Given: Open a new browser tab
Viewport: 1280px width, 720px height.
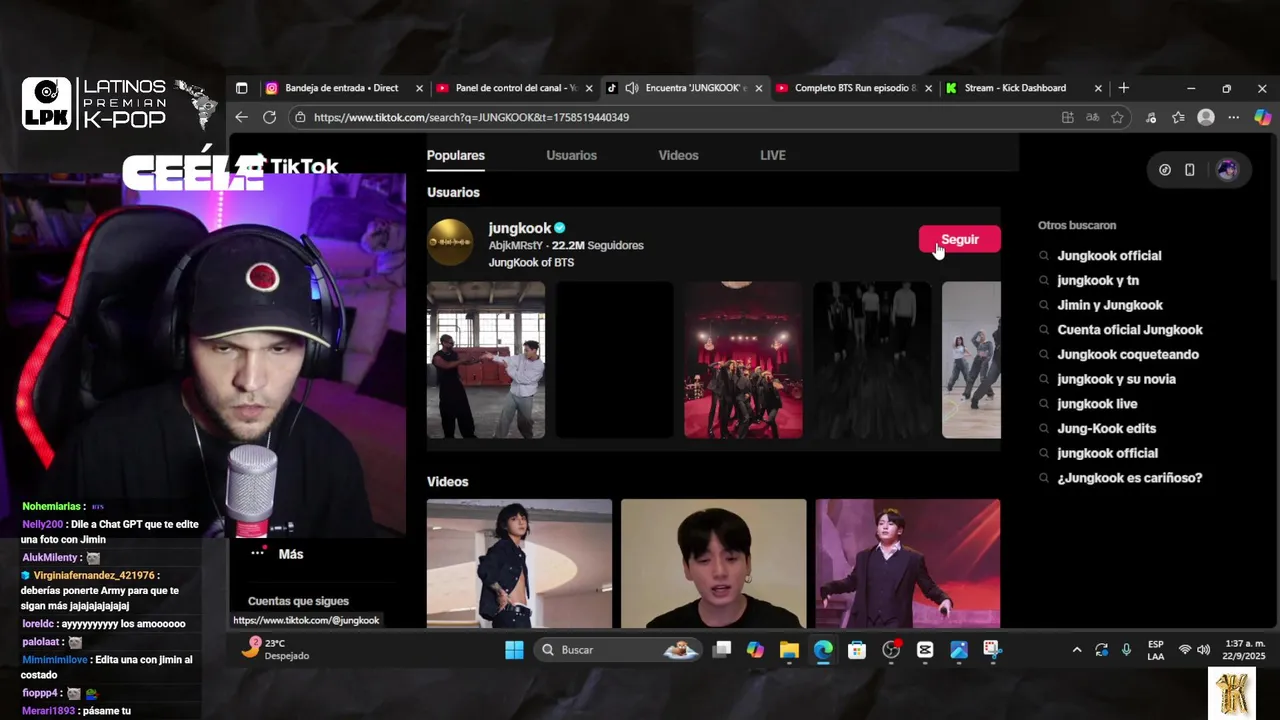Looking at the screenshot, I should click(x=1123, y=88).
